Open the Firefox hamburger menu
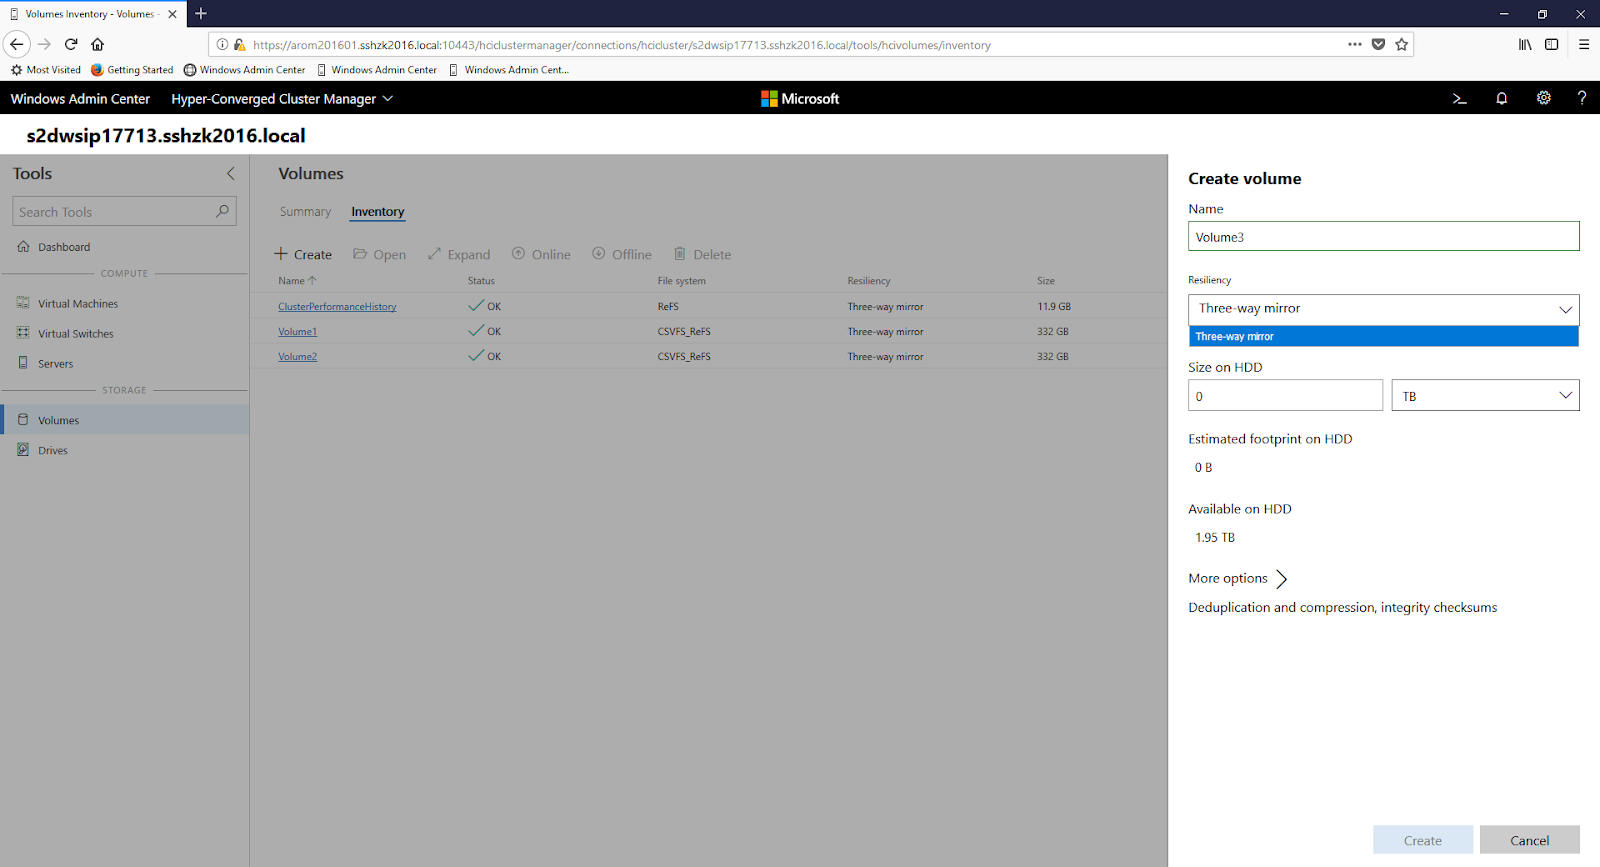The image size is (1600, 867). [1584, 44]
